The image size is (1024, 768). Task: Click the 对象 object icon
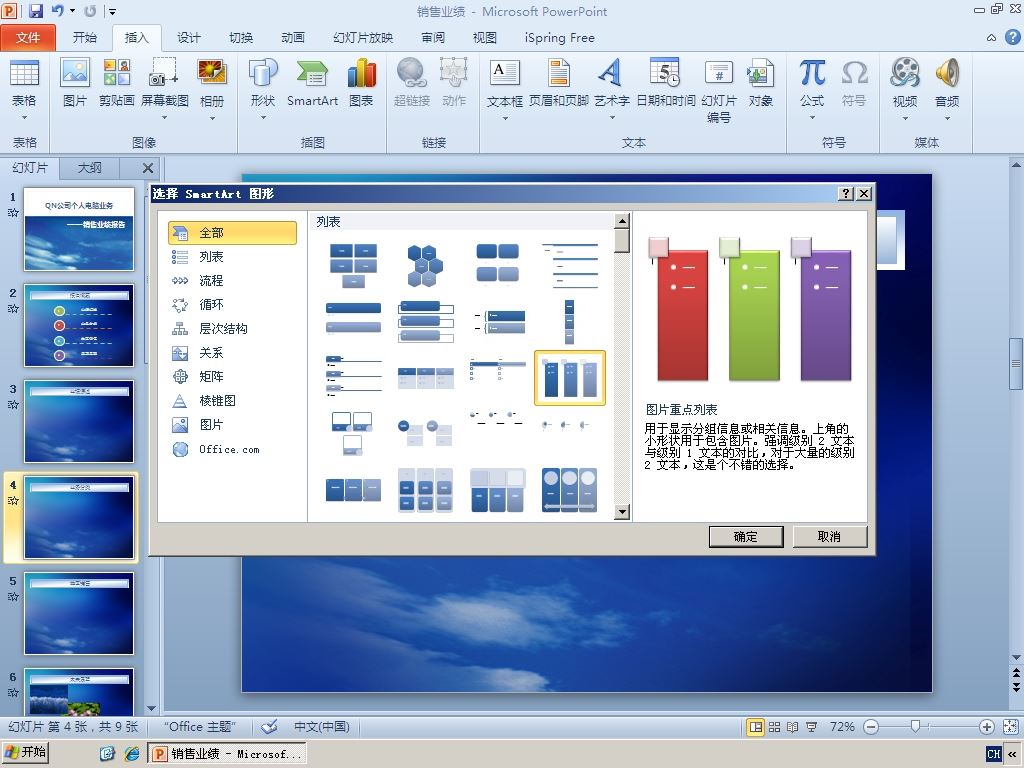point(760,83)
